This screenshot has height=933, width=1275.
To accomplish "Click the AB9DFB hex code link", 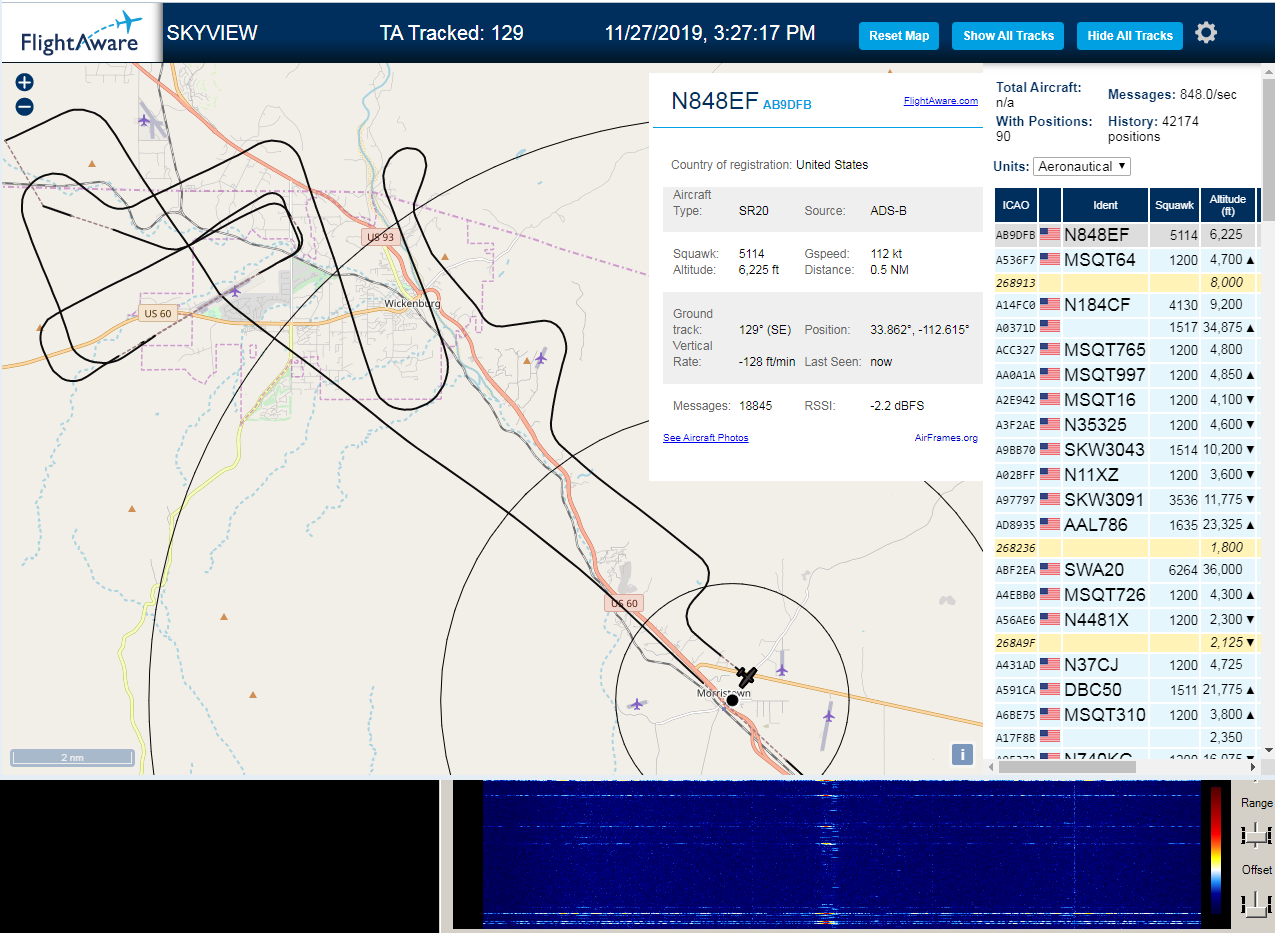I will point(787,104).
